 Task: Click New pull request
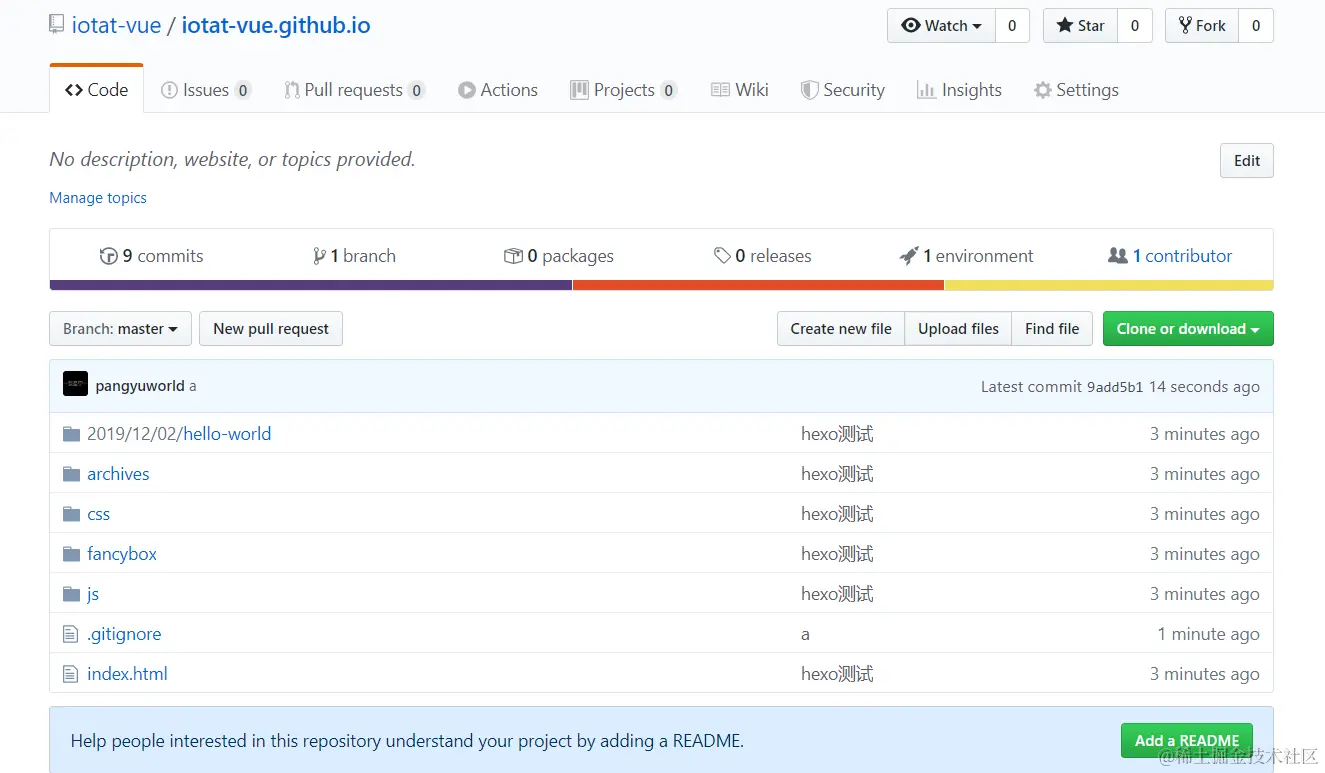(x=271, y=329)
